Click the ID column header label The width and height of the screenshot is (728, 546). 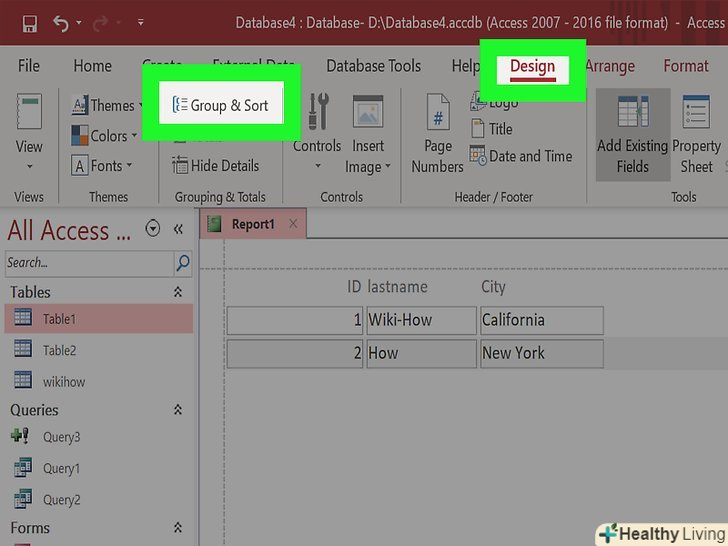coord(354,287)
